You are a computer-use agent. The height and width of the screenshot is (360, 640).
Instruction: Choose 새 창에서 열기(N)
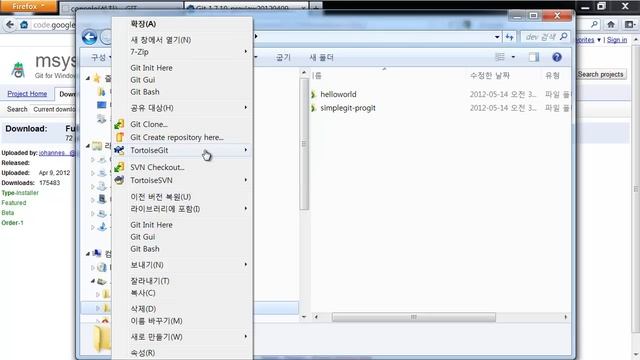[x=161, y=40]
